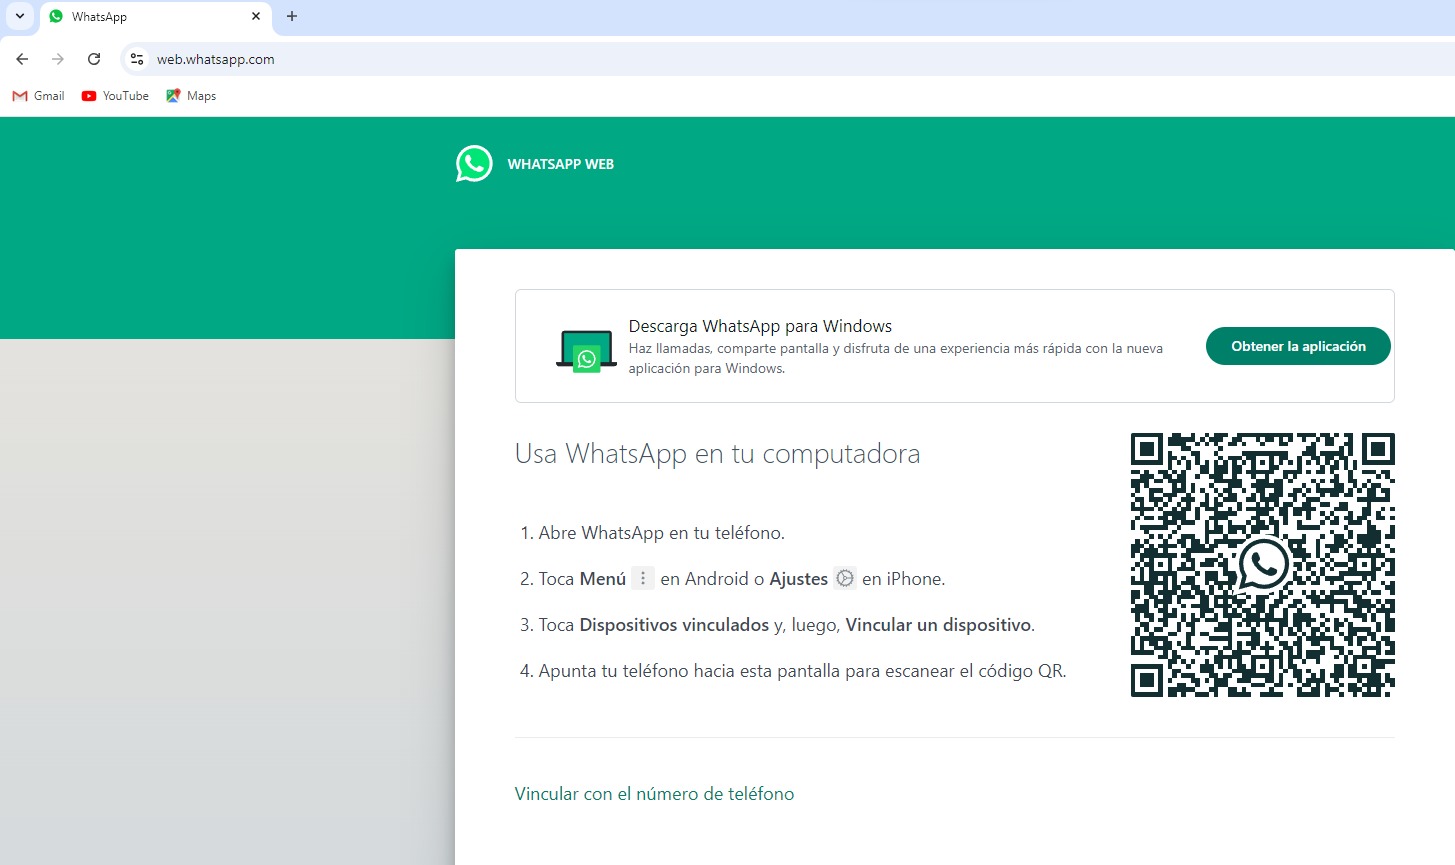Switch to the WhatsApp browser tab

click(x=145, y=16)
